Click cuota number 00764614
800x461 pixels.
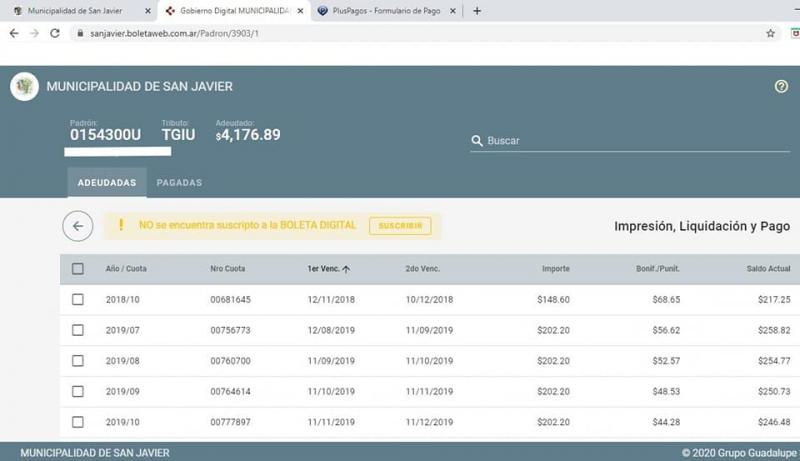pos(231,392)
